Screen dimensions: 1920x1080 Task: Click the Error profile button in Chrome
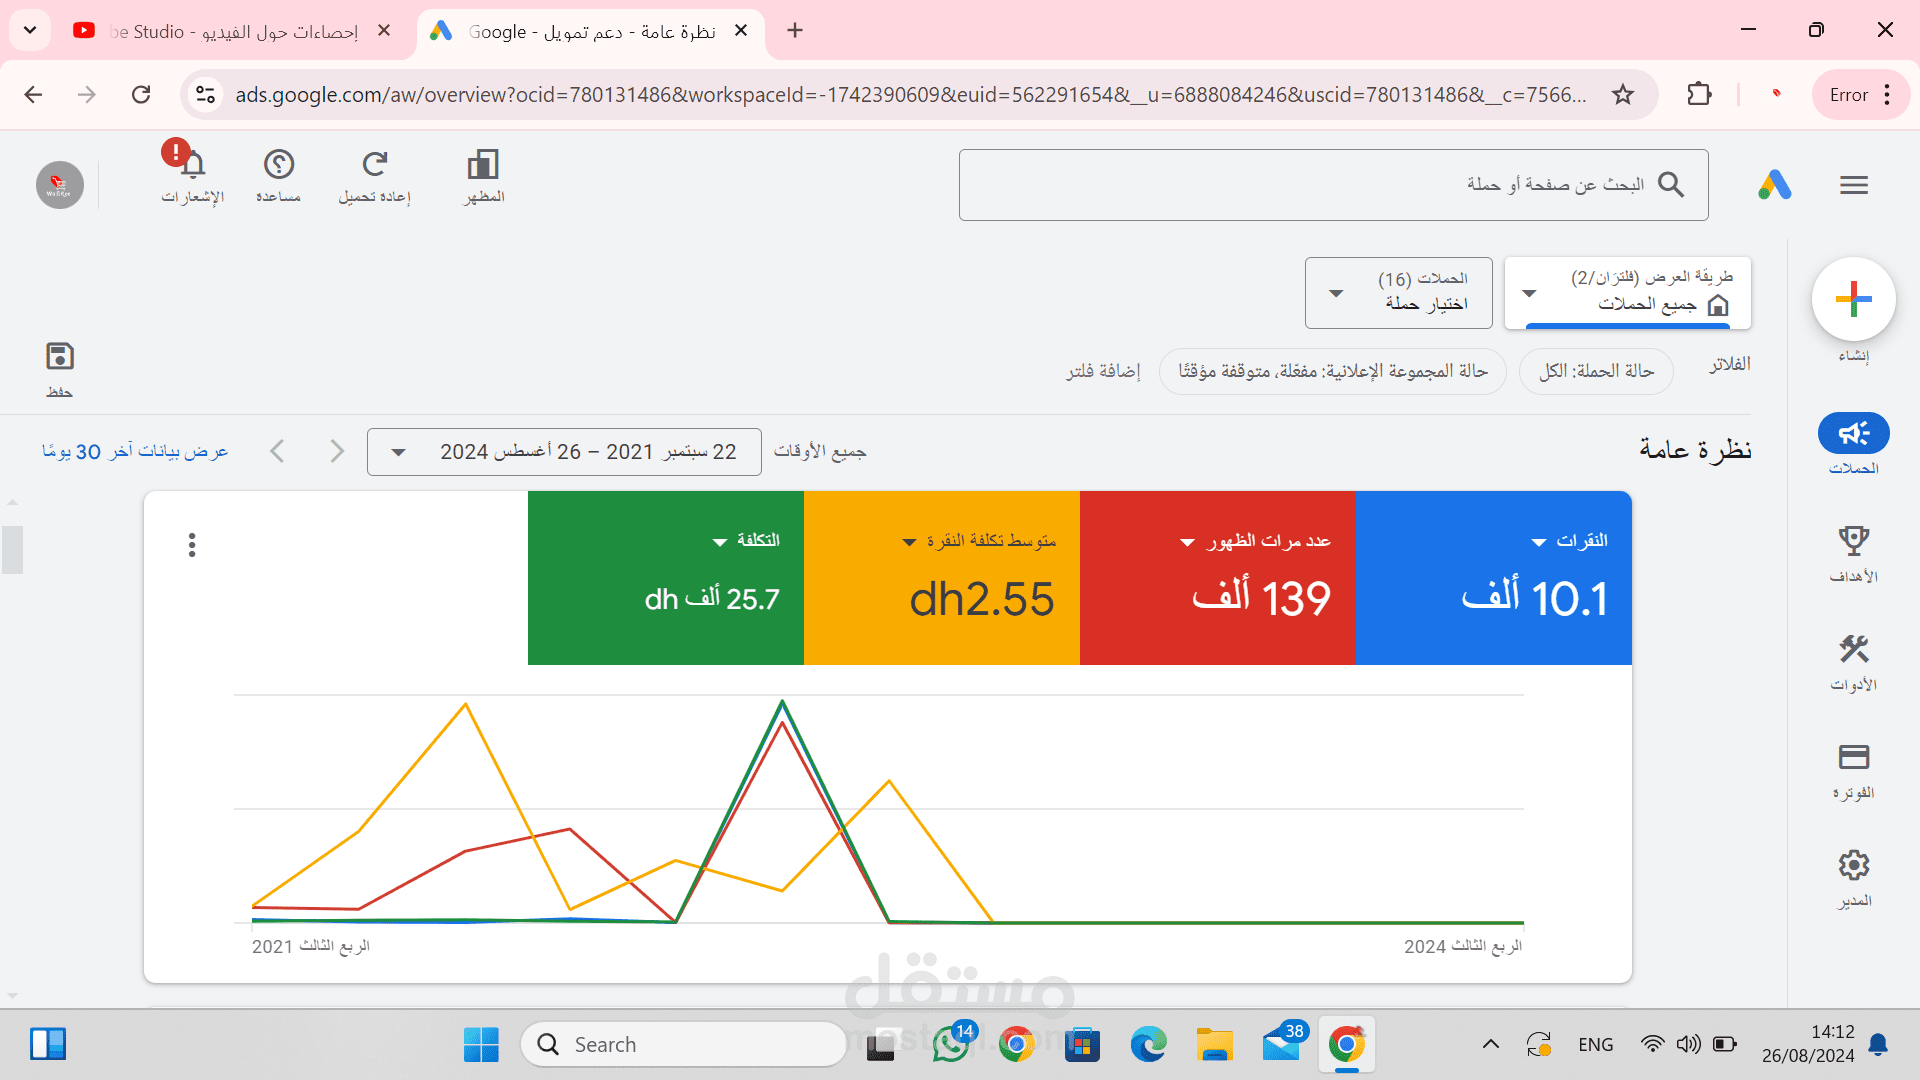coord(1861,95)
